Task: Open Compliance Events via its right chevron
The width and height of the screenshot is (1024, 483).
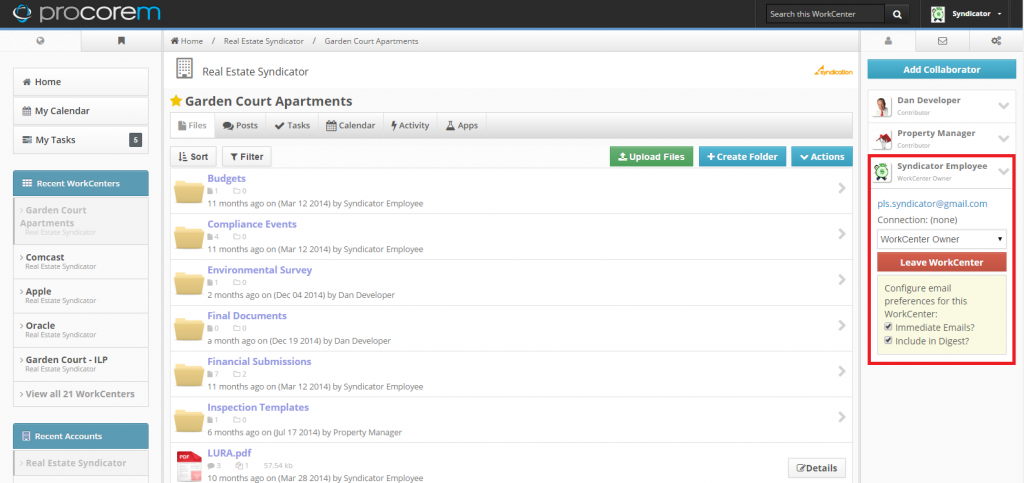Action: pyautogui.click(x=842, y=234)
